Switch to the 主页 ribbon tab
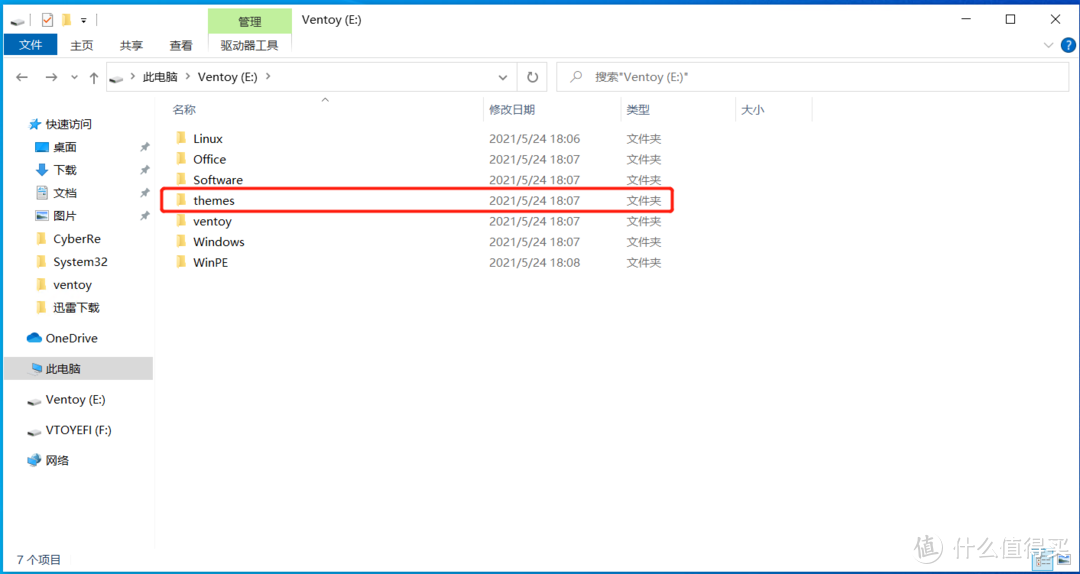 (x=81, y=45)
